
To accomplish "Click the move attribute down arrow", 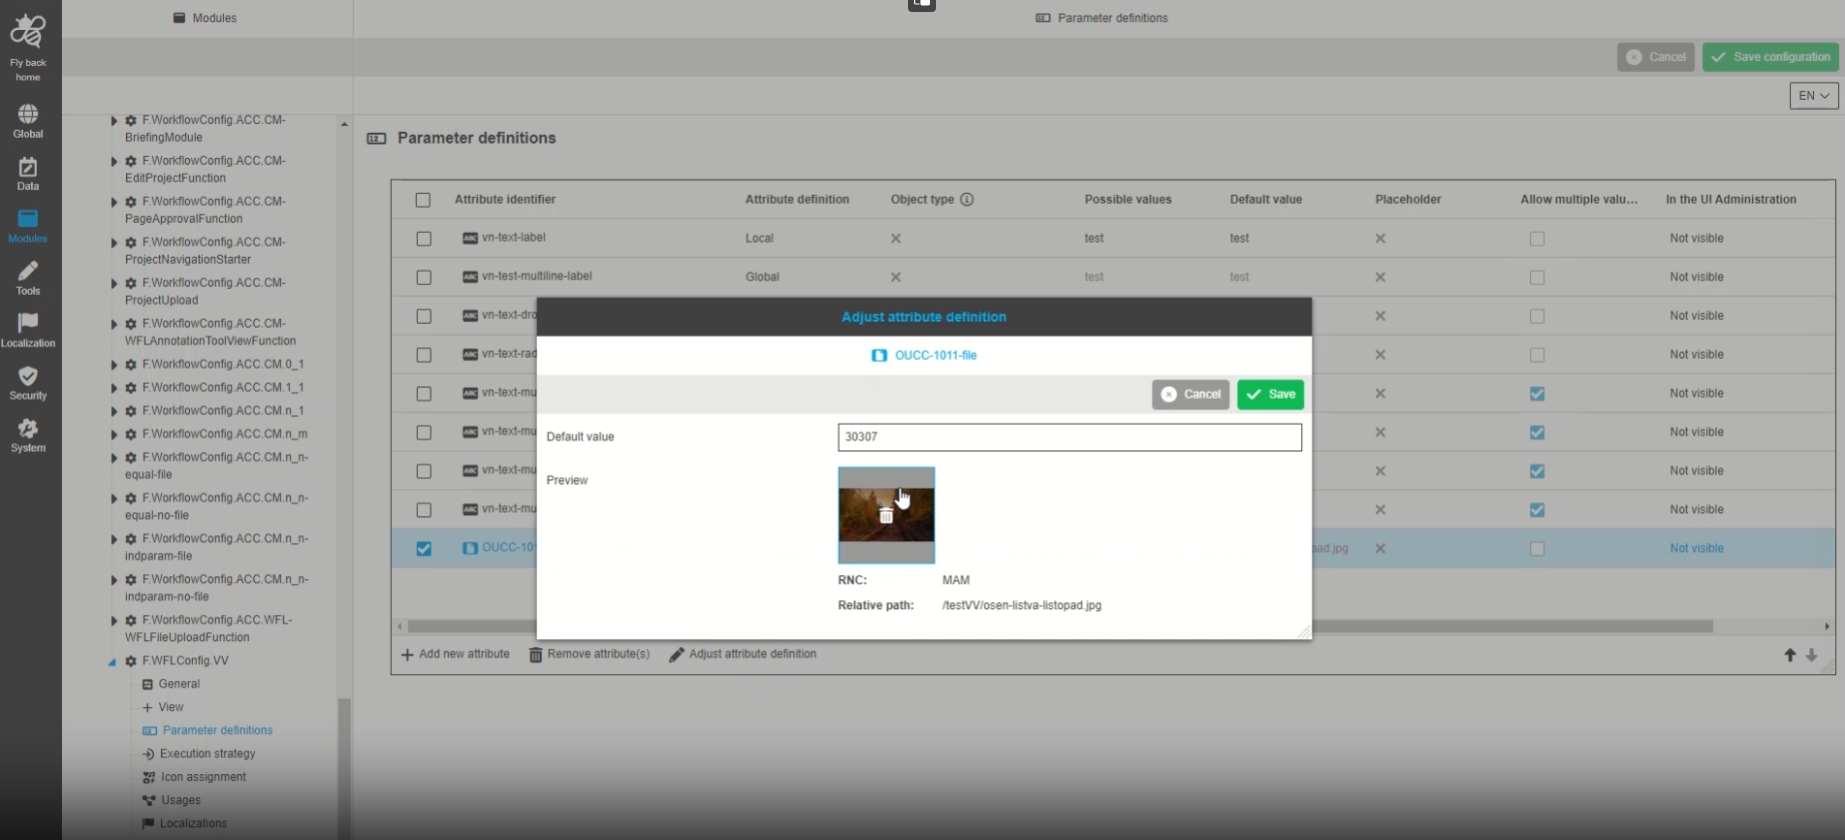I will [1812, 655].
